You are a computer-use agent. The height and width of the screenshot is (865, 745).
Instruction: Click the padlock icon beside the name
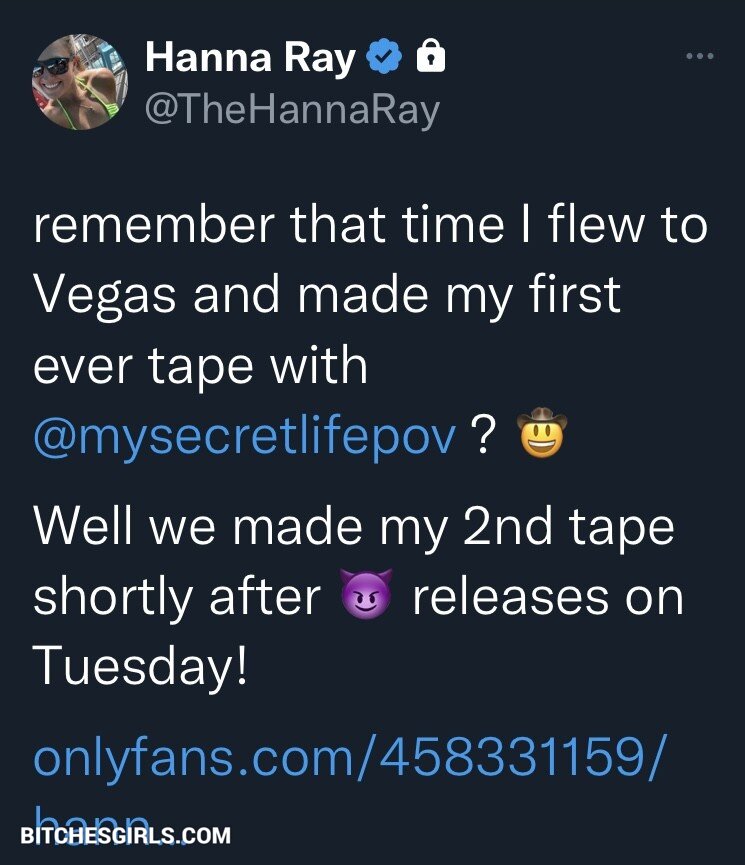tap(429, 58)
